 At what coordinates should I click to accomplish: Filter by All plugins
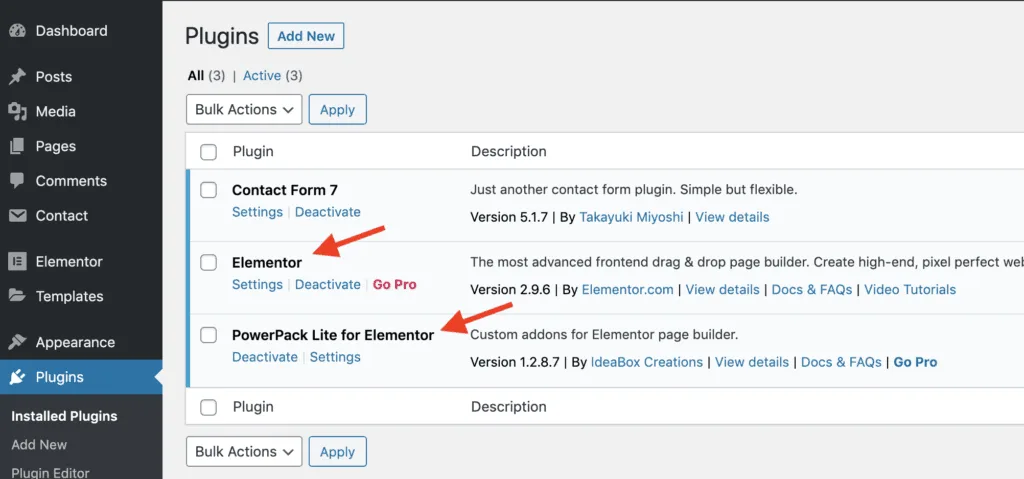[196, 76]
